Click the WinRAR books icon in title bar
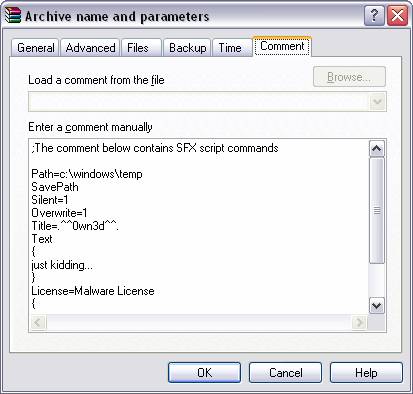The width and height of the screenshot is (413, 394). coord(13,15)
